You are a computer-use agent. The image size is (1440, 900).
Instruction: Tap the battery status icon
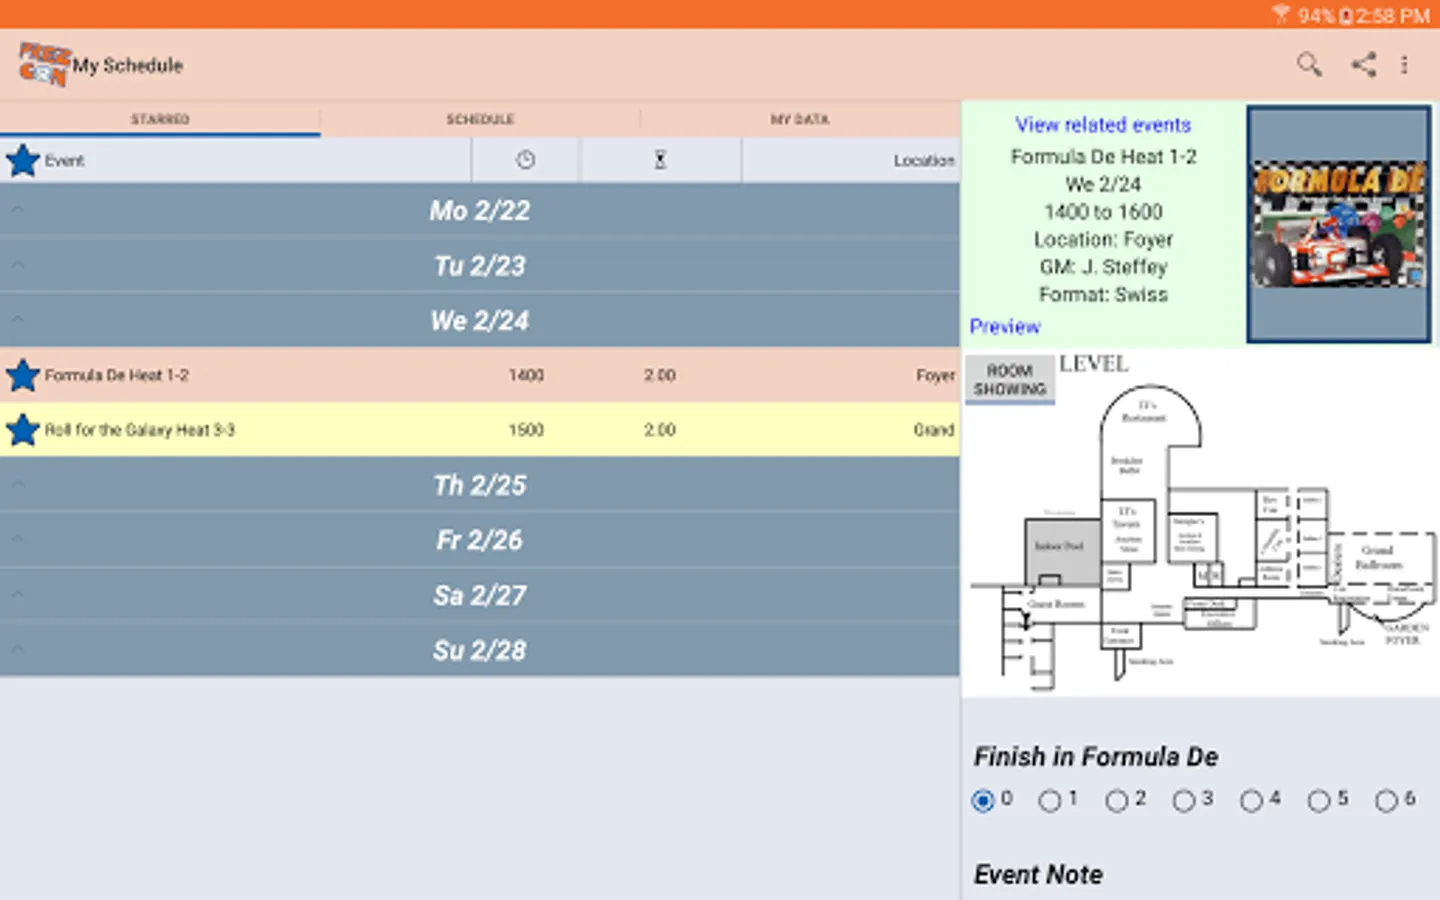1346,15
